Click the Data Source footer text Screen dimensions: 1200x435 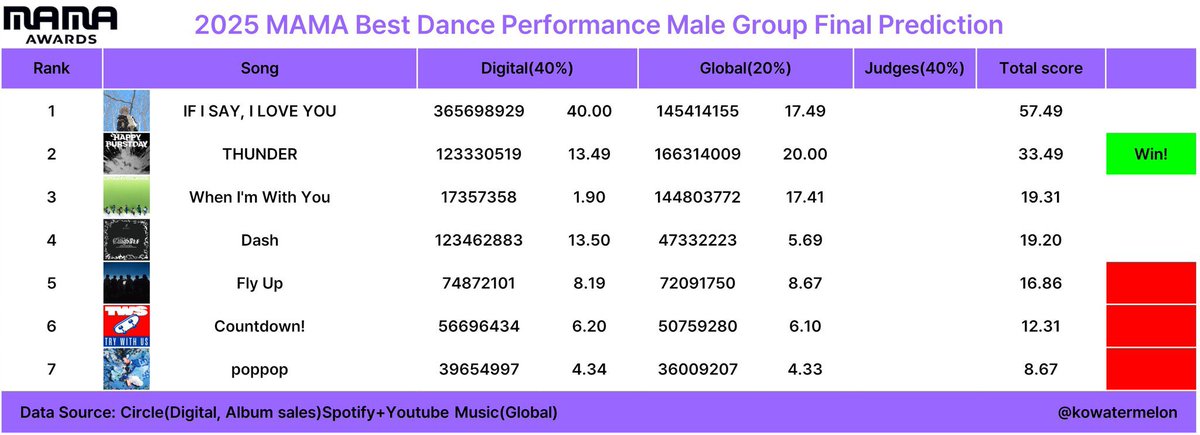[288, 412]
